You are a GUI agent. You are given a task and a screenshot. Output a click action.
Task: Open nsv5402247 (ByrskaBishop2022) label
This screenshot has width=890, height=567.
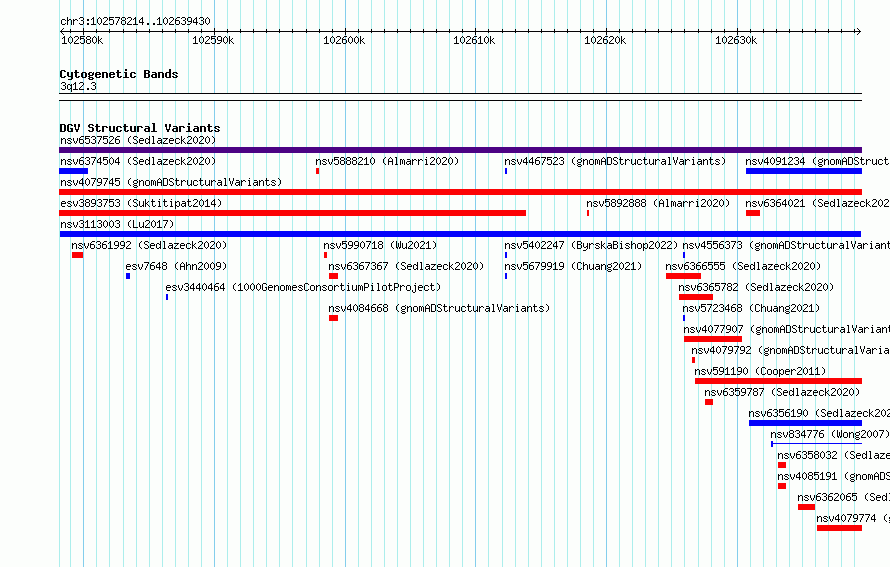(591, 245)
